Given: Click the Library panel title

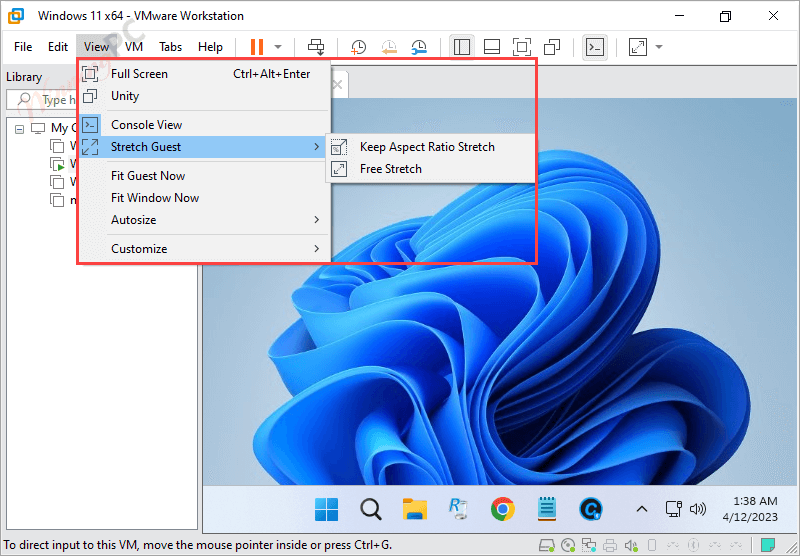Looking at the screenshot, I should click(24, 77).
